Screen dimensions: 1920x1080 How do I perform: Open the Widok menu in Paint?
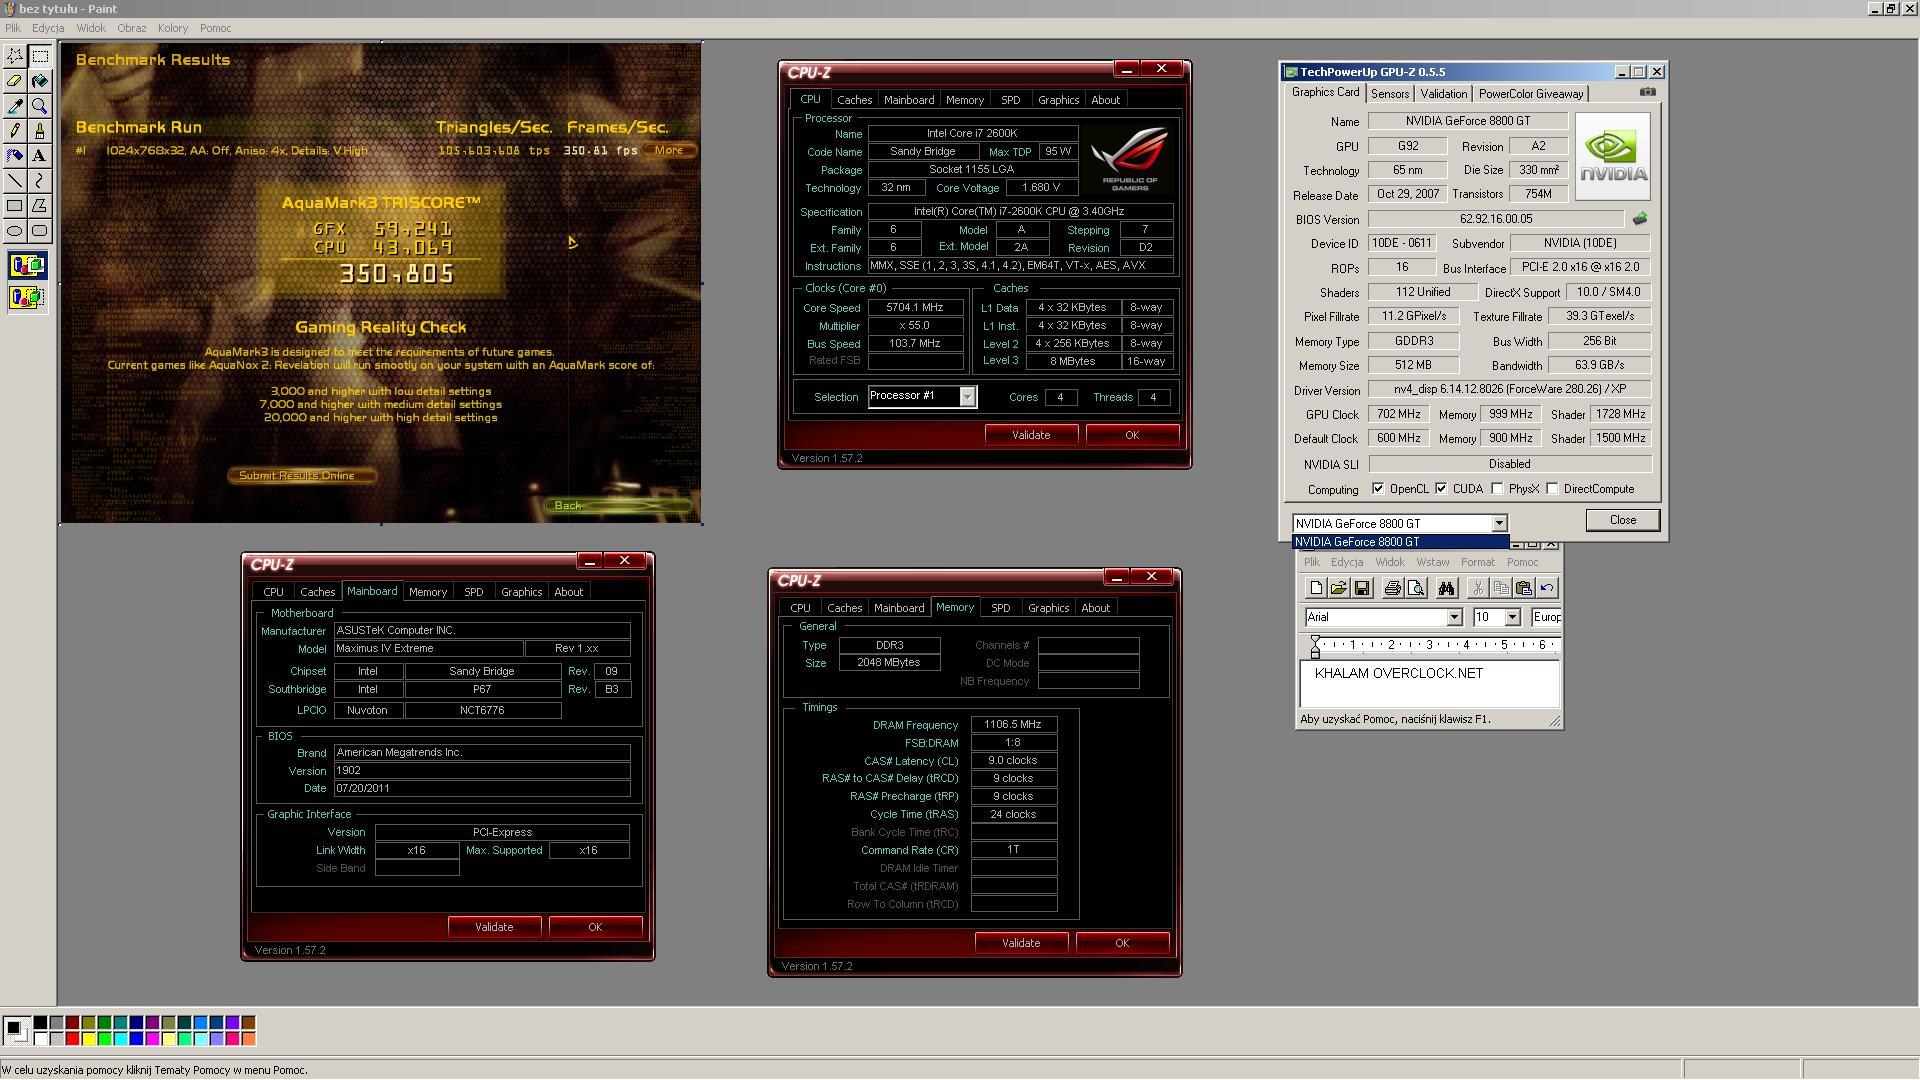[91, 28]
